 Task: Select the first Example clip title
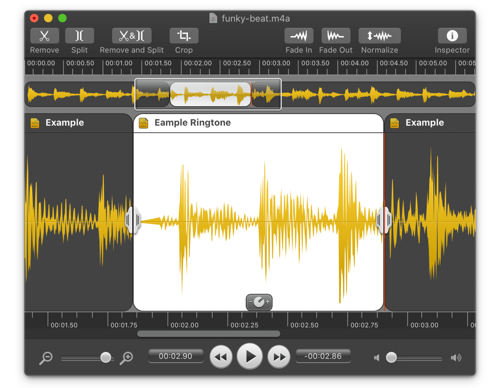click(x=65, y=123)
